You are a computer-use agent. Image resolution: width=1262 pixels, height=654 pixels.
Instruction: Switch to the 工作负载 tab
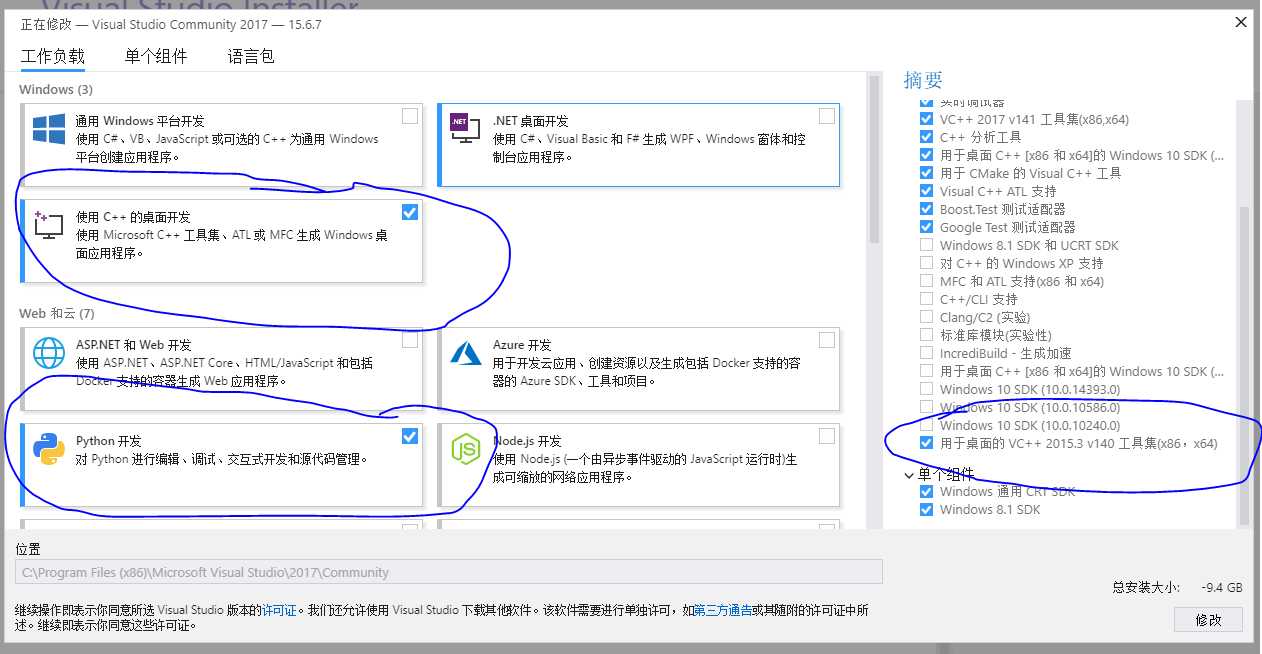tap(53, 56)
